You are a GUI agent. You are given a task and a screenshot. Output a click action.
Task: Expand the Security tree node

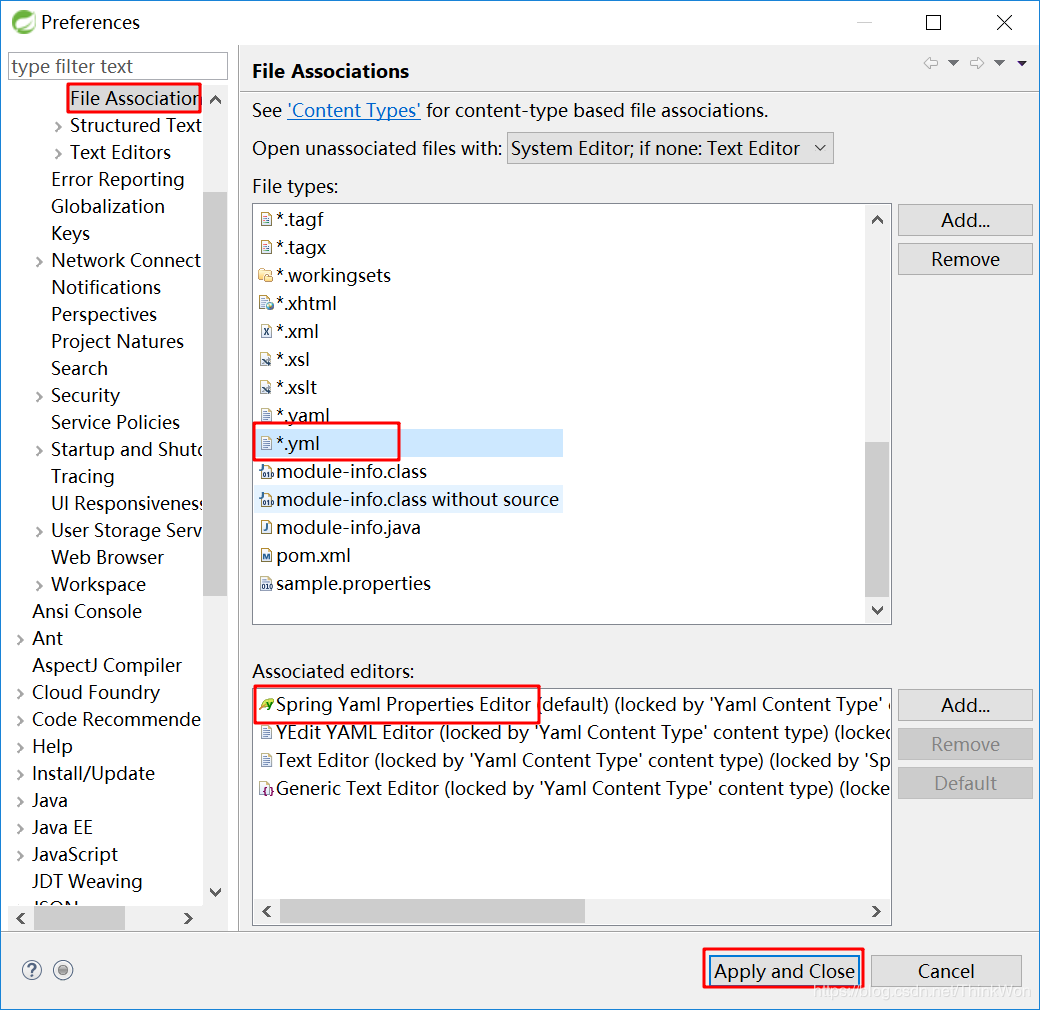39,397
